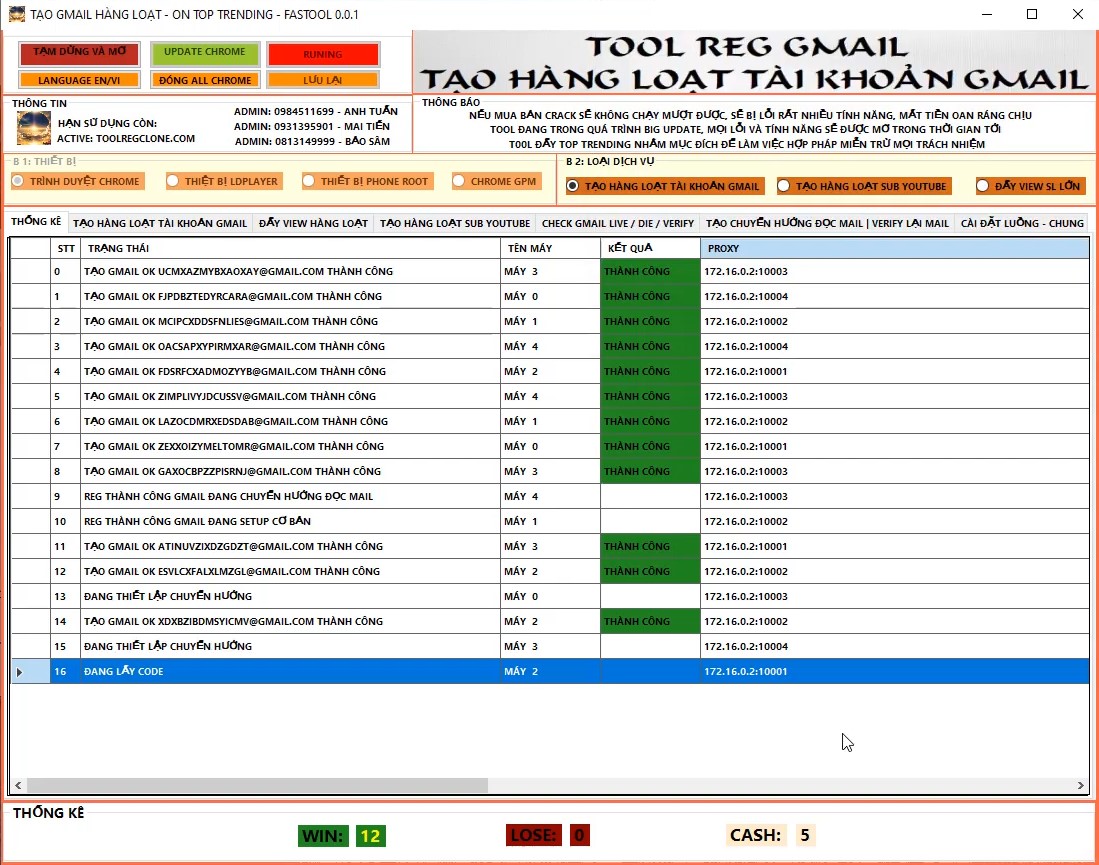Click the Proxy column header
Image resolution: width=1099 pixels, height=865 pixels.
(894, 247)
